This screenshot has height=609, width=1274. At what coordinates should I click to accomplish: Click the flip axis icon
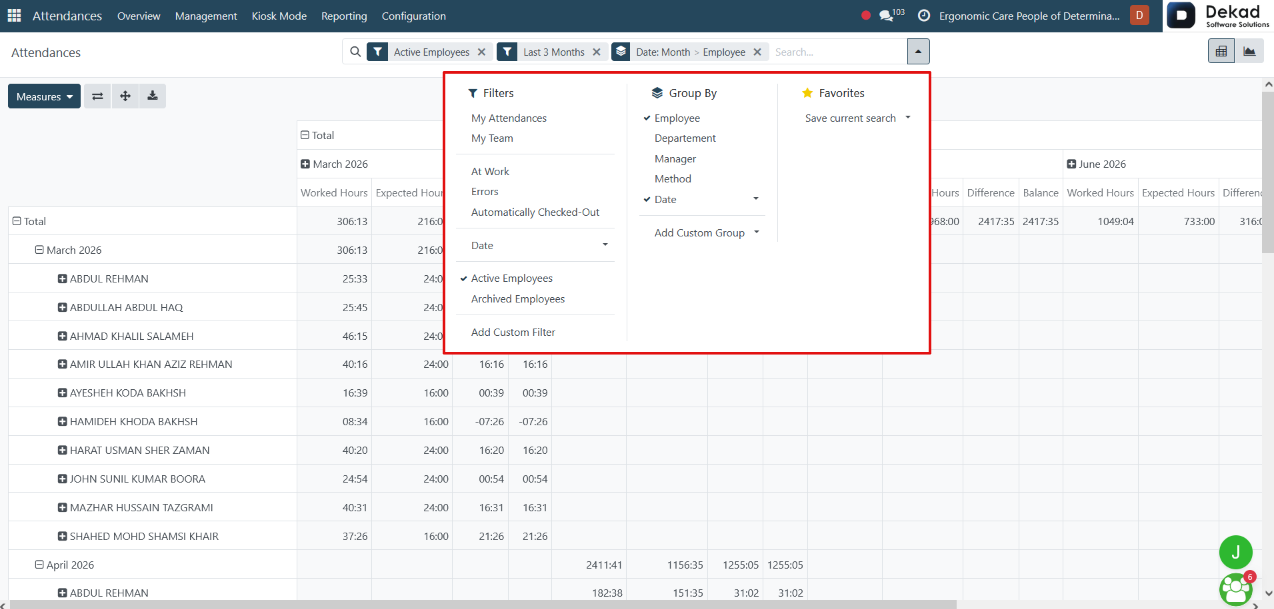coord(98,97)
